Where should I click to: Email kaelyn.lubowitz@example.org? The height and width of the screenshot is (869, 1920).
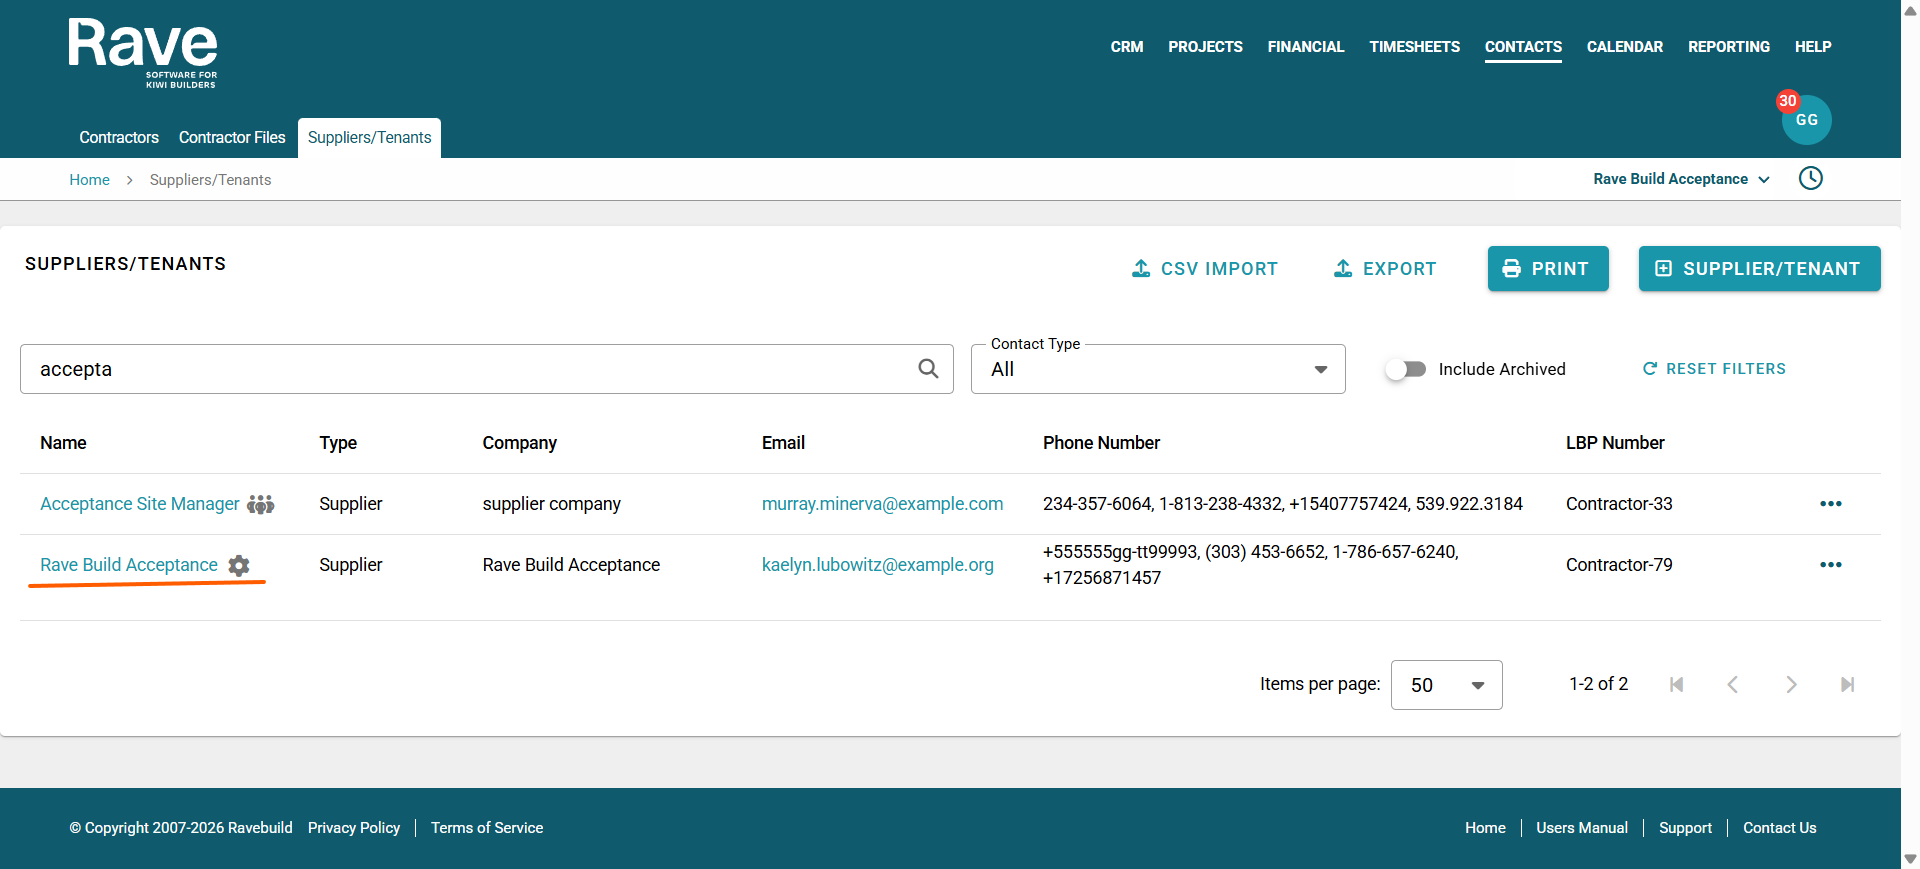(878, 565)
